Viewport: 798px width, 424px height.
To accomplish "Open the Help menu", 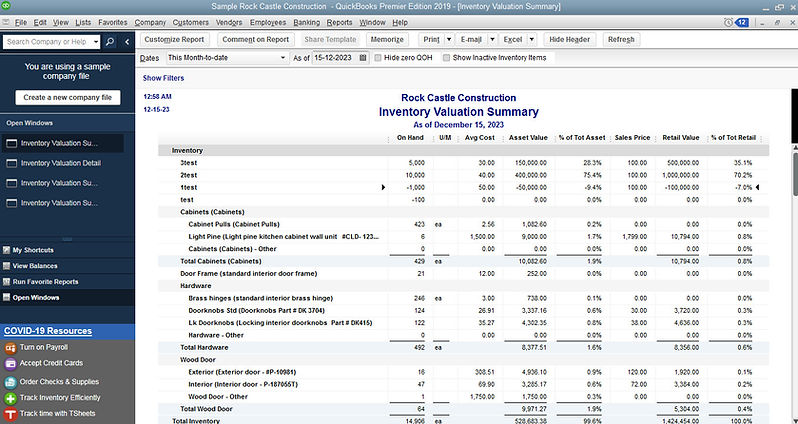I will click(400, 22).
